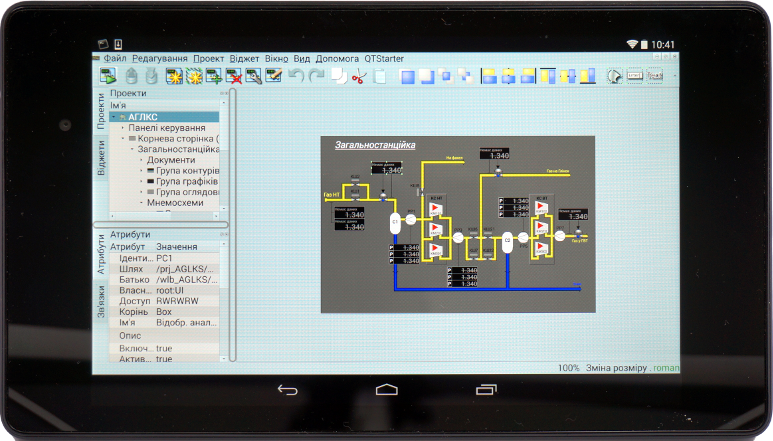The image size is (773, 441).
Task: Click the Undo arrow in toolbar
Action: pos(296,76)
